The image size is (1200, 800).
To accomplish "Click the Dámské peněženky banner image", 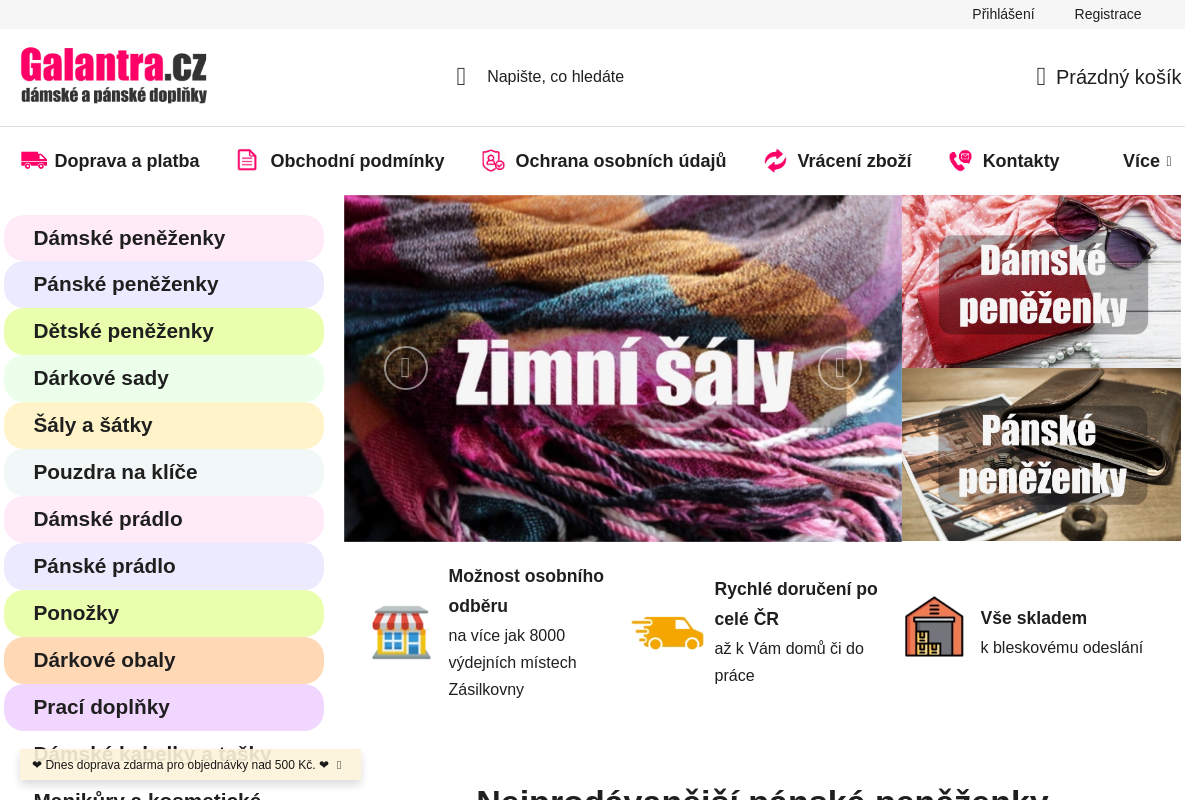I will click(x=1041, y=281).
